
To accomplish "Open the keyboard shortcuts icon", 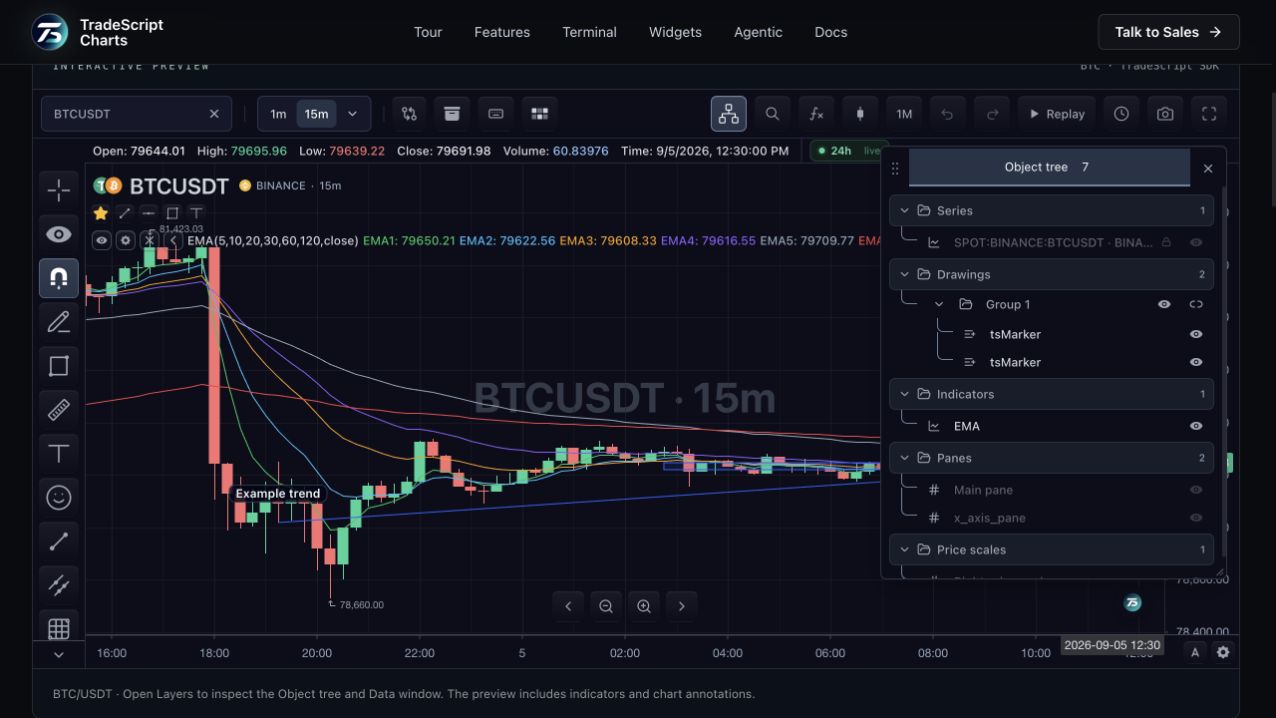I will pos(496,114).
